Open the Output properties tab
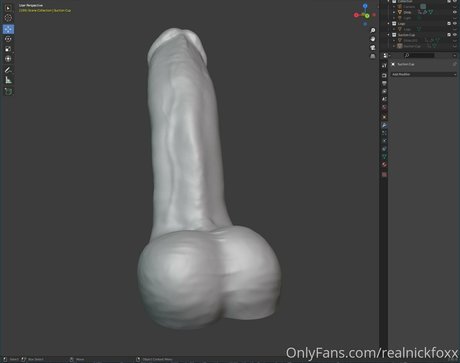Screen dimensions: 460x363 point(384,83)
